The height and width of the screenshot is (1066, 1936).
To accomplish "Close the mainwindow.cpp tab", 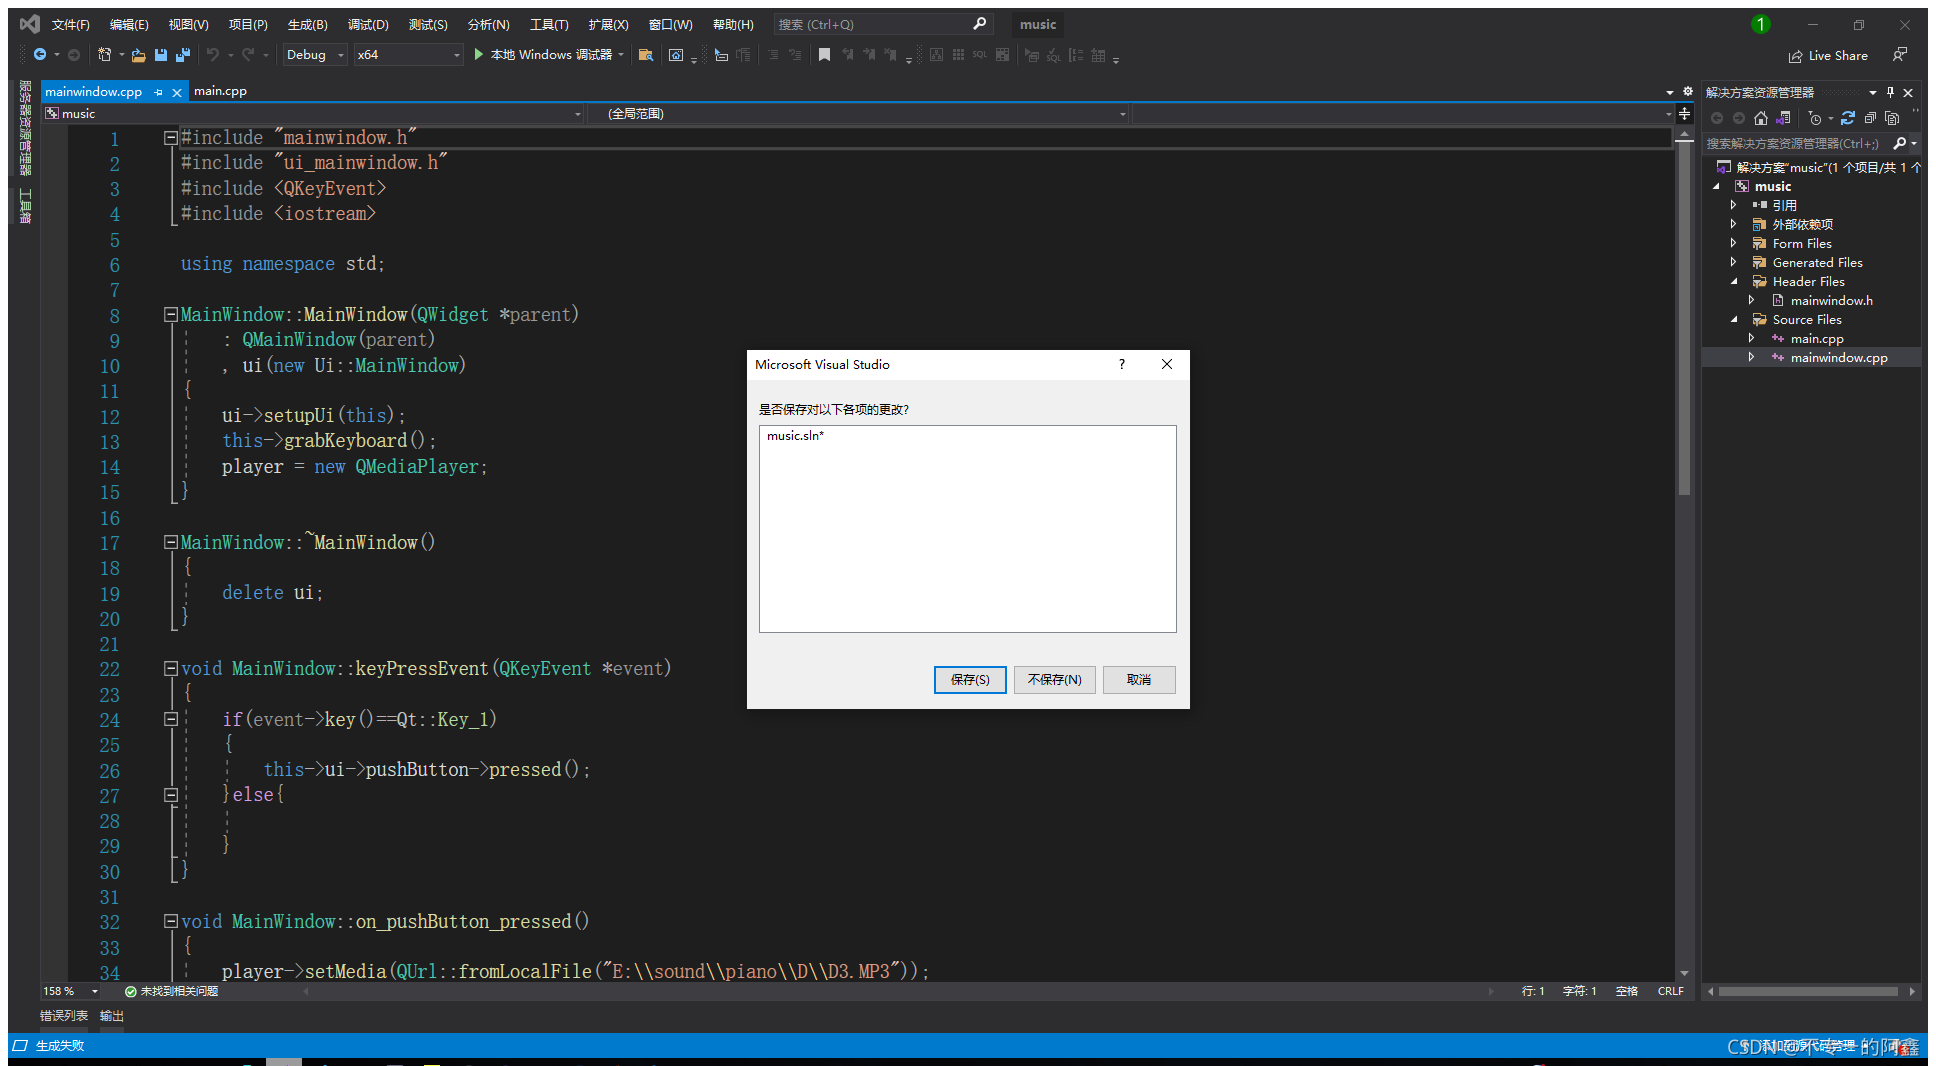I will tap(177, 92).
